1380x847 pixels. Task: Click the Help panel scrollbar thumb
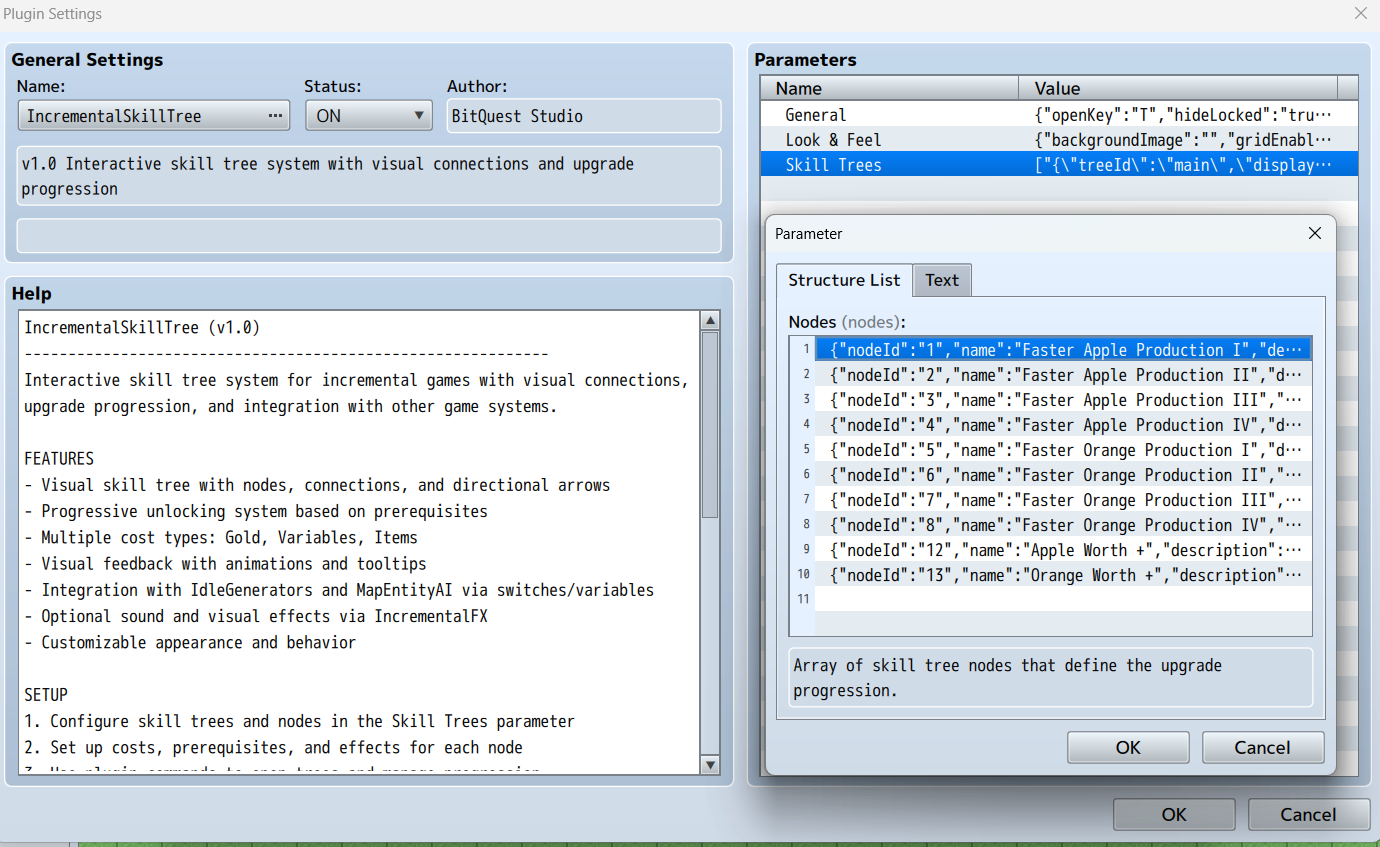tap(710, 424)
